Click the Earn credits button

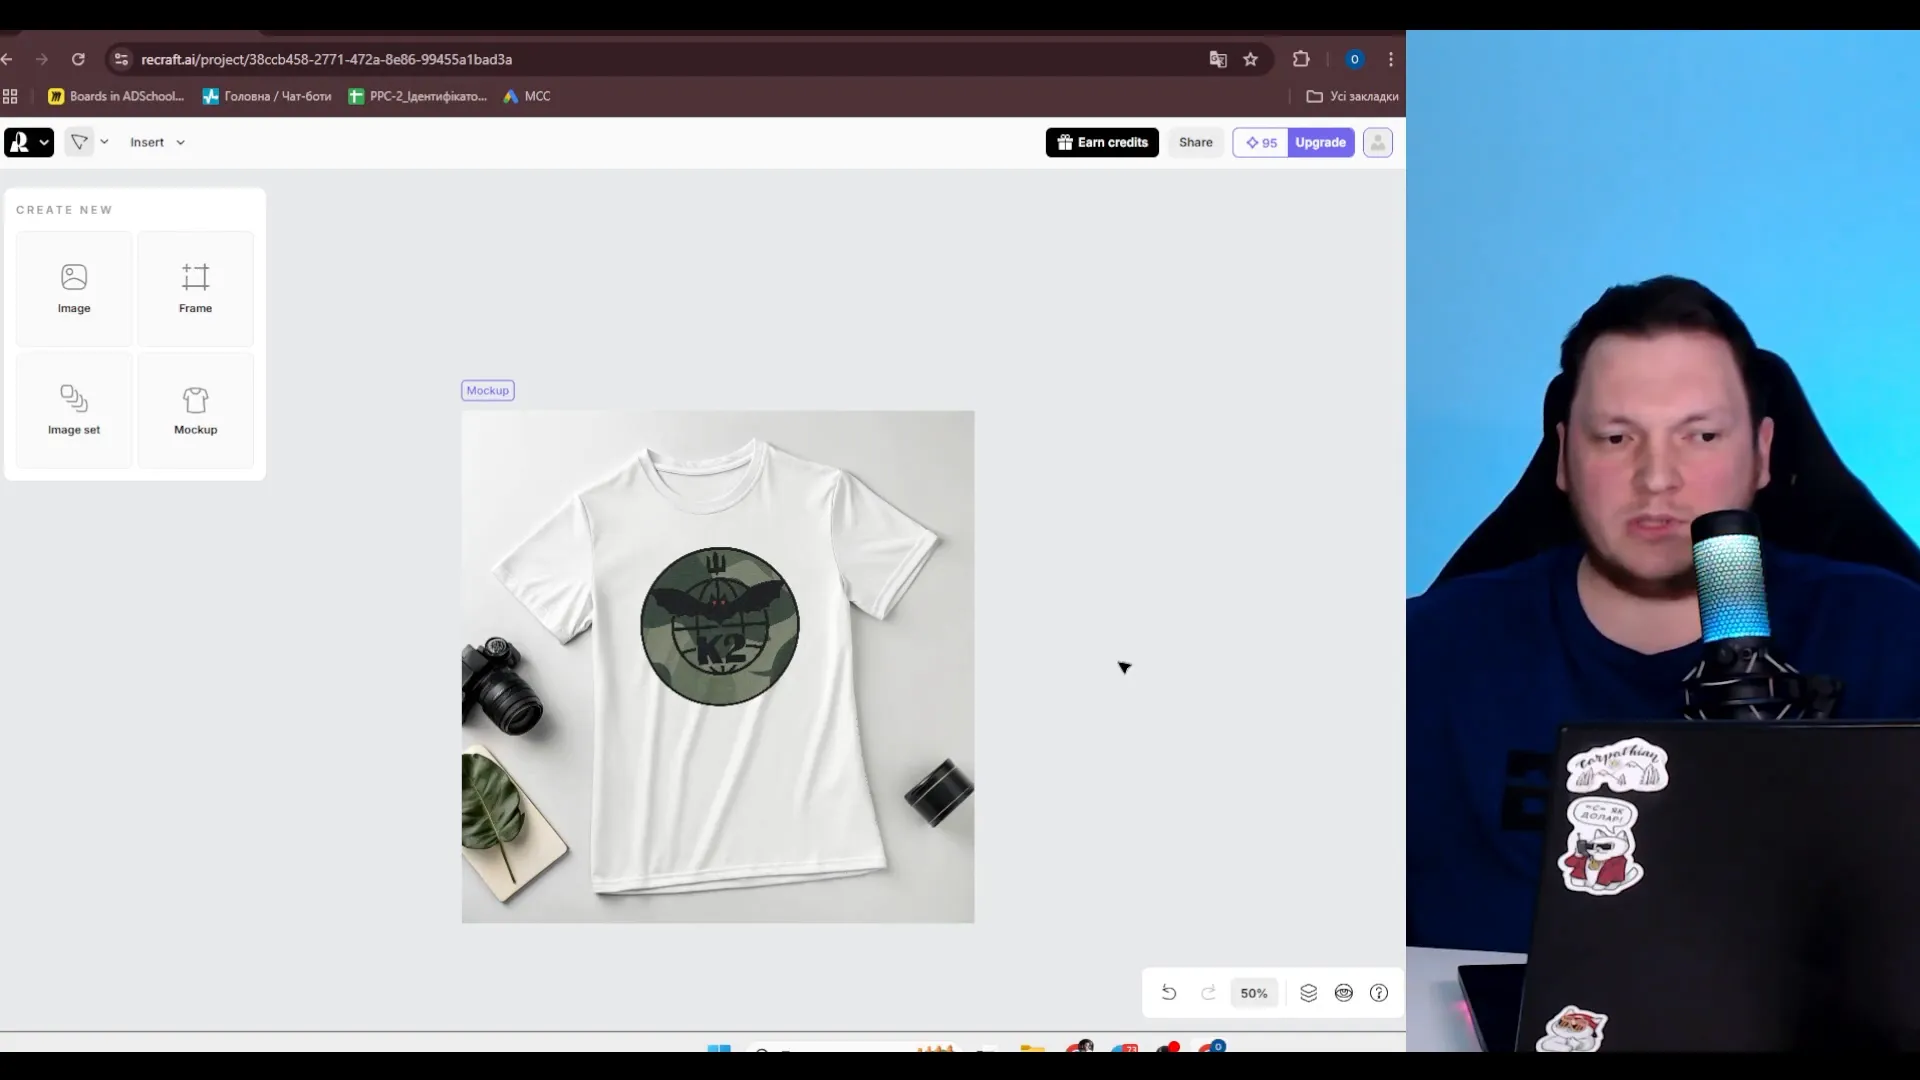tap(1102, 142)
